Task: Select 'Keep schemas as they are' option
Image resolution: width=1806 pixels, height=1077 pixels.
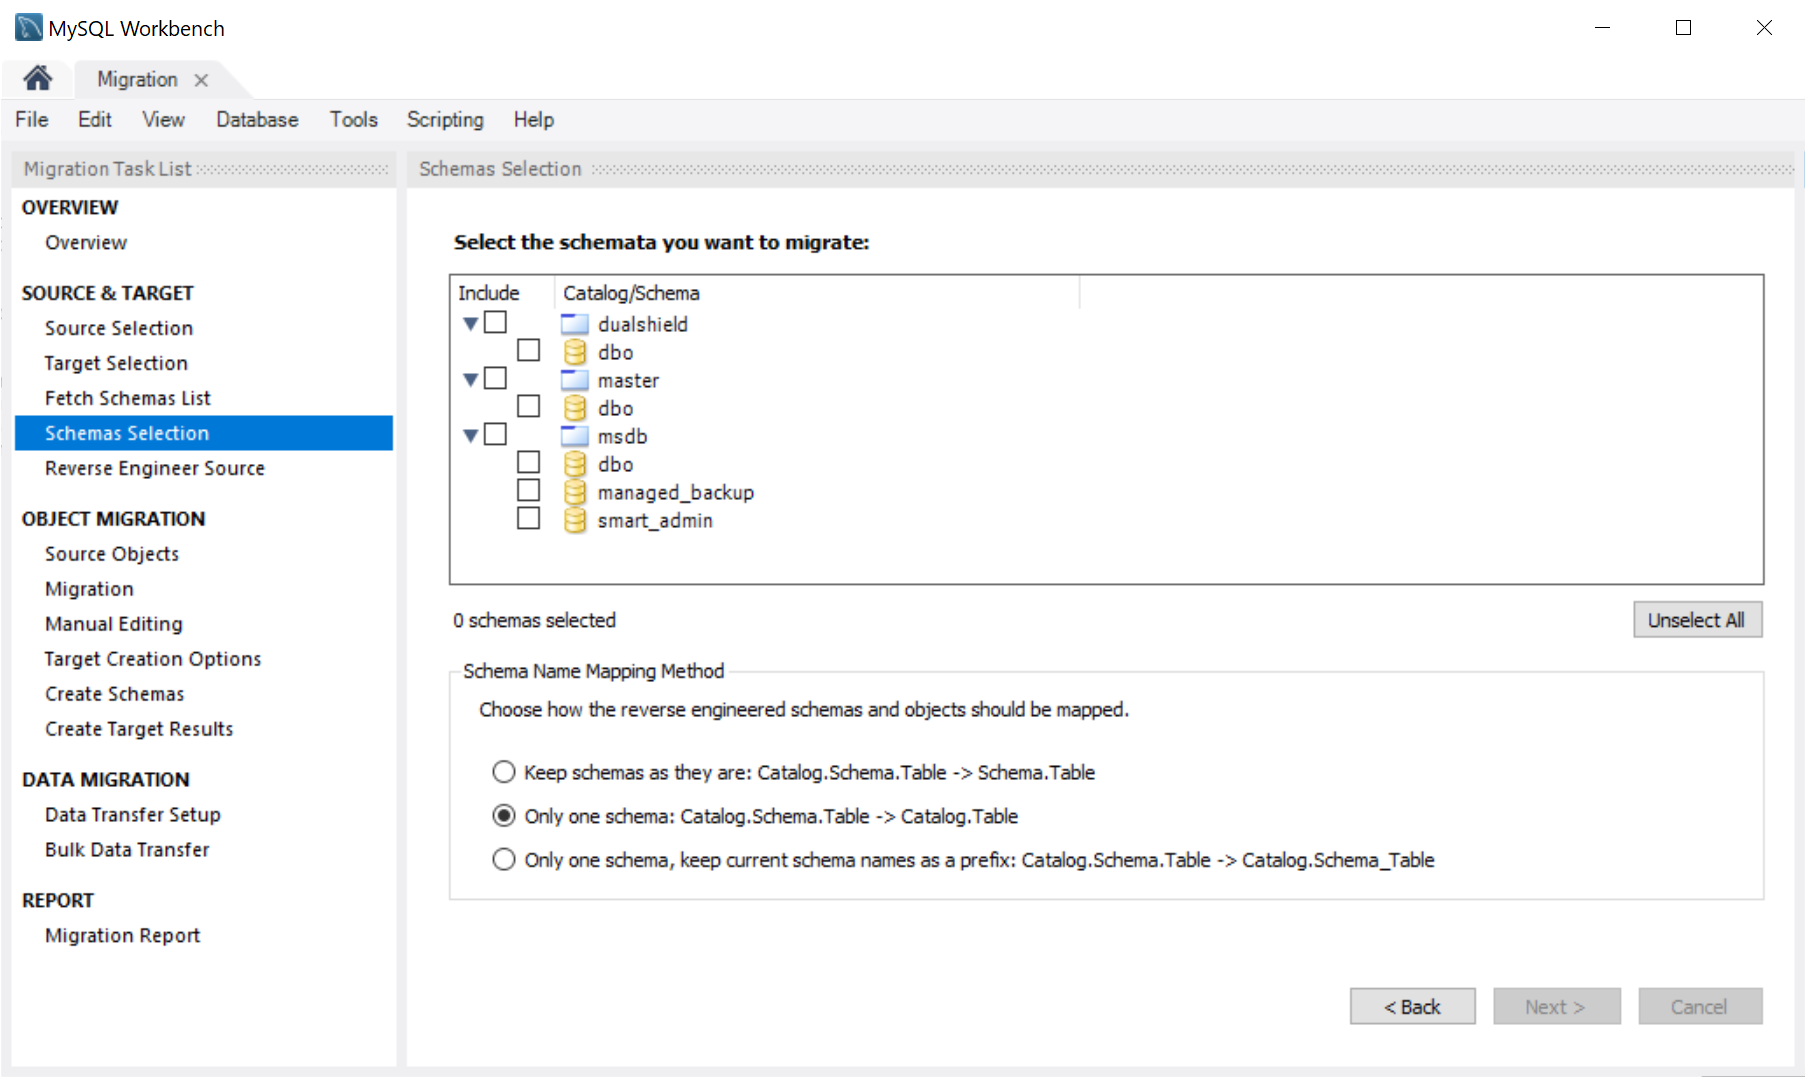Action: click(504, 772)
